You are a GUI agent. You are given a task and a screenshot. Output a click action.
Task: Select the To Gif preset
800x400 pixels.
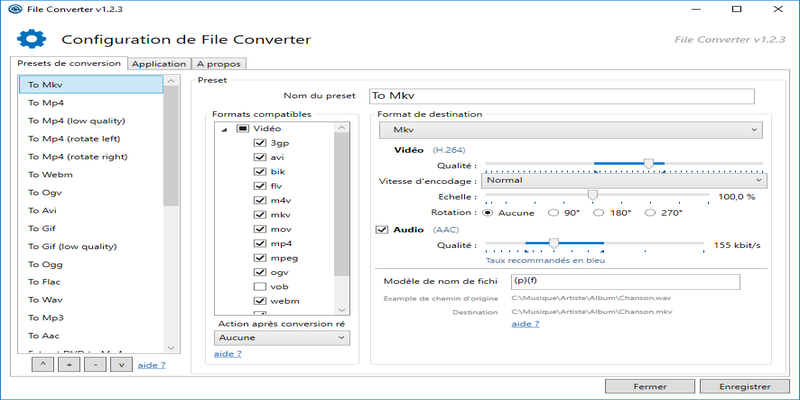click(x=91, y=228)
